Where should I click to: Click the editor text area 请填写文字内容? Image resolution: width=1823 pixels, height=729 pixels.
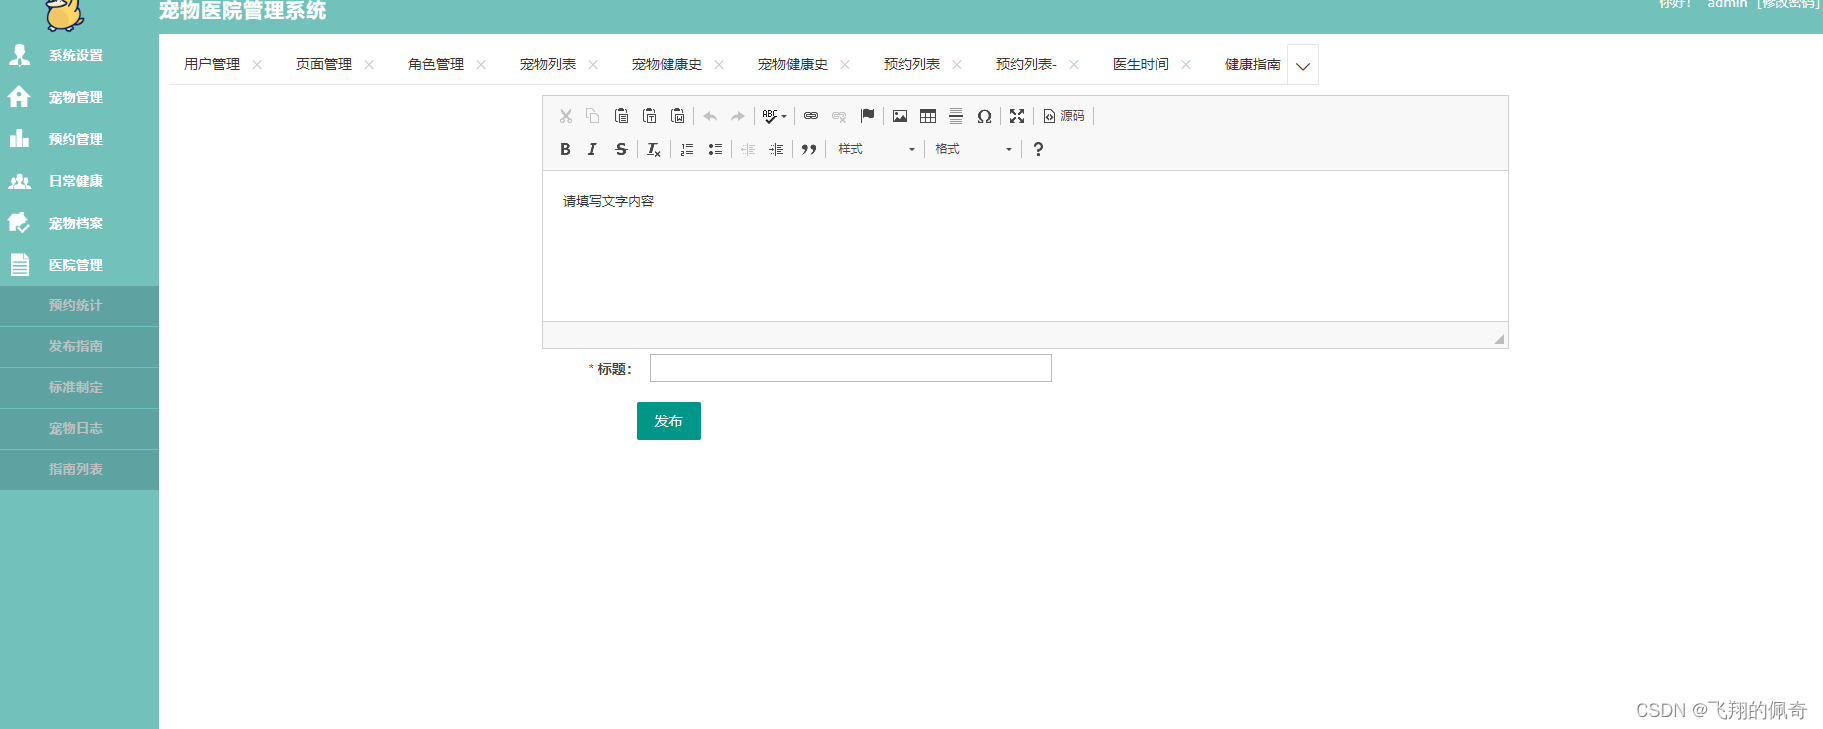1025,246
